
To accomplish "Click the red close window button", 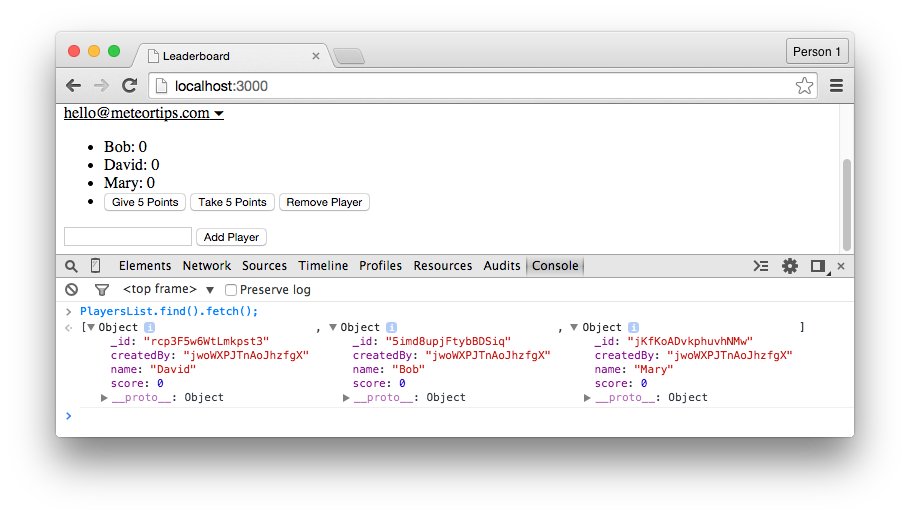I will point(74,51).
